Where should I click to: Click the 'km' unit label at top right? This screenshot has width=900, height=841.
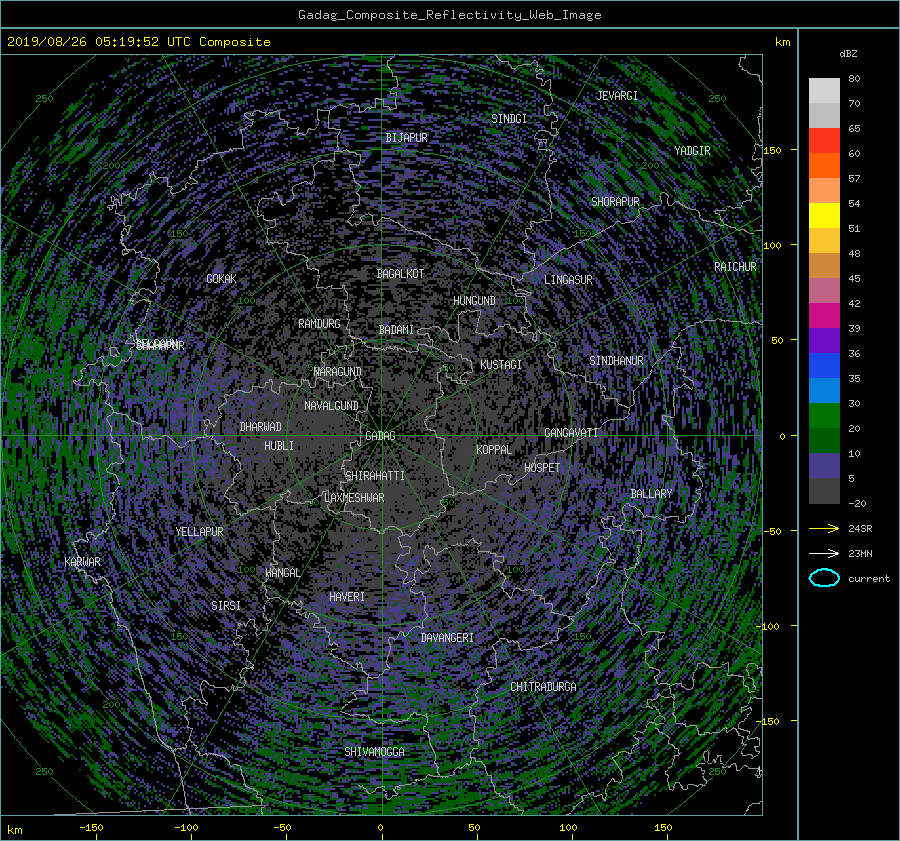(x=783, y=42)
